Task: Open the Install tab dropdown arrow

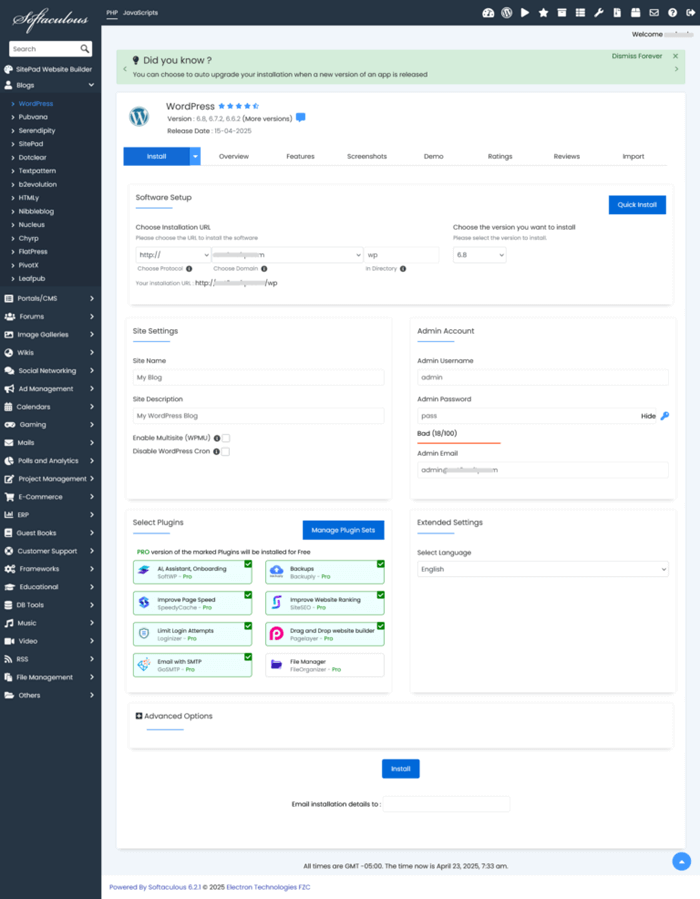Action: coord(195,157)
